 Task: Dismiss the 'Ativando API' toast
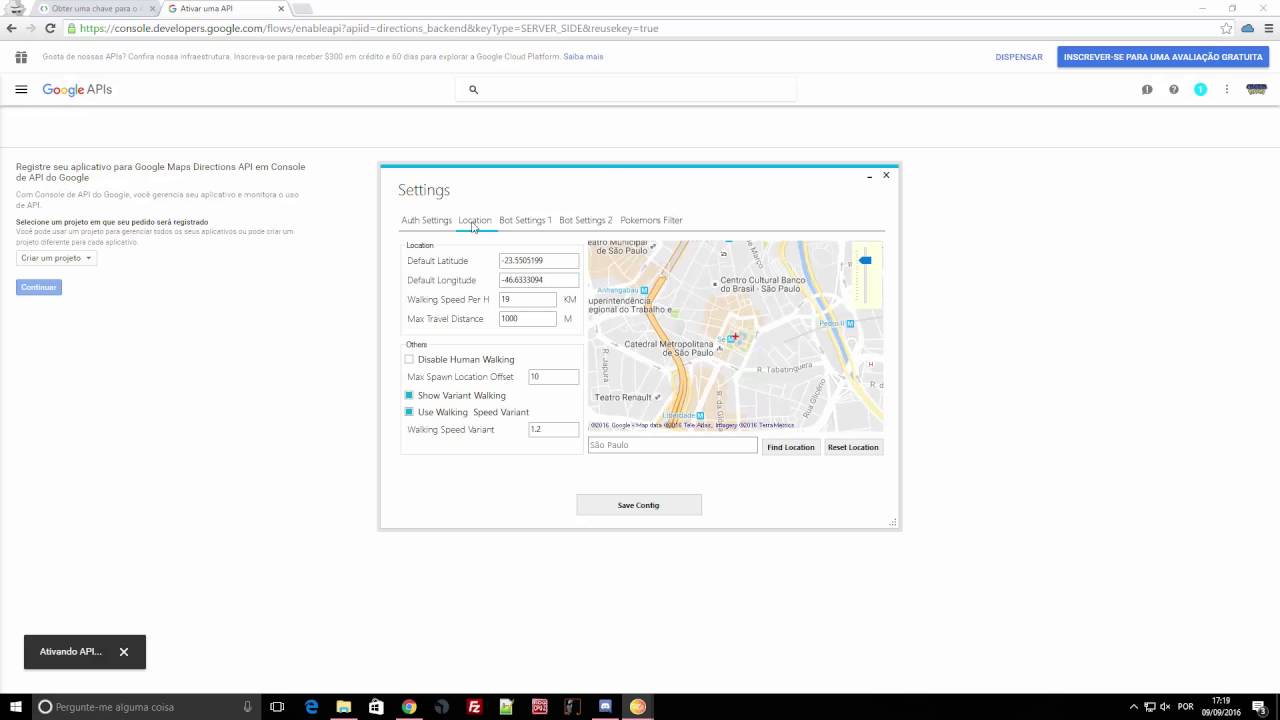tap(124, 652)
